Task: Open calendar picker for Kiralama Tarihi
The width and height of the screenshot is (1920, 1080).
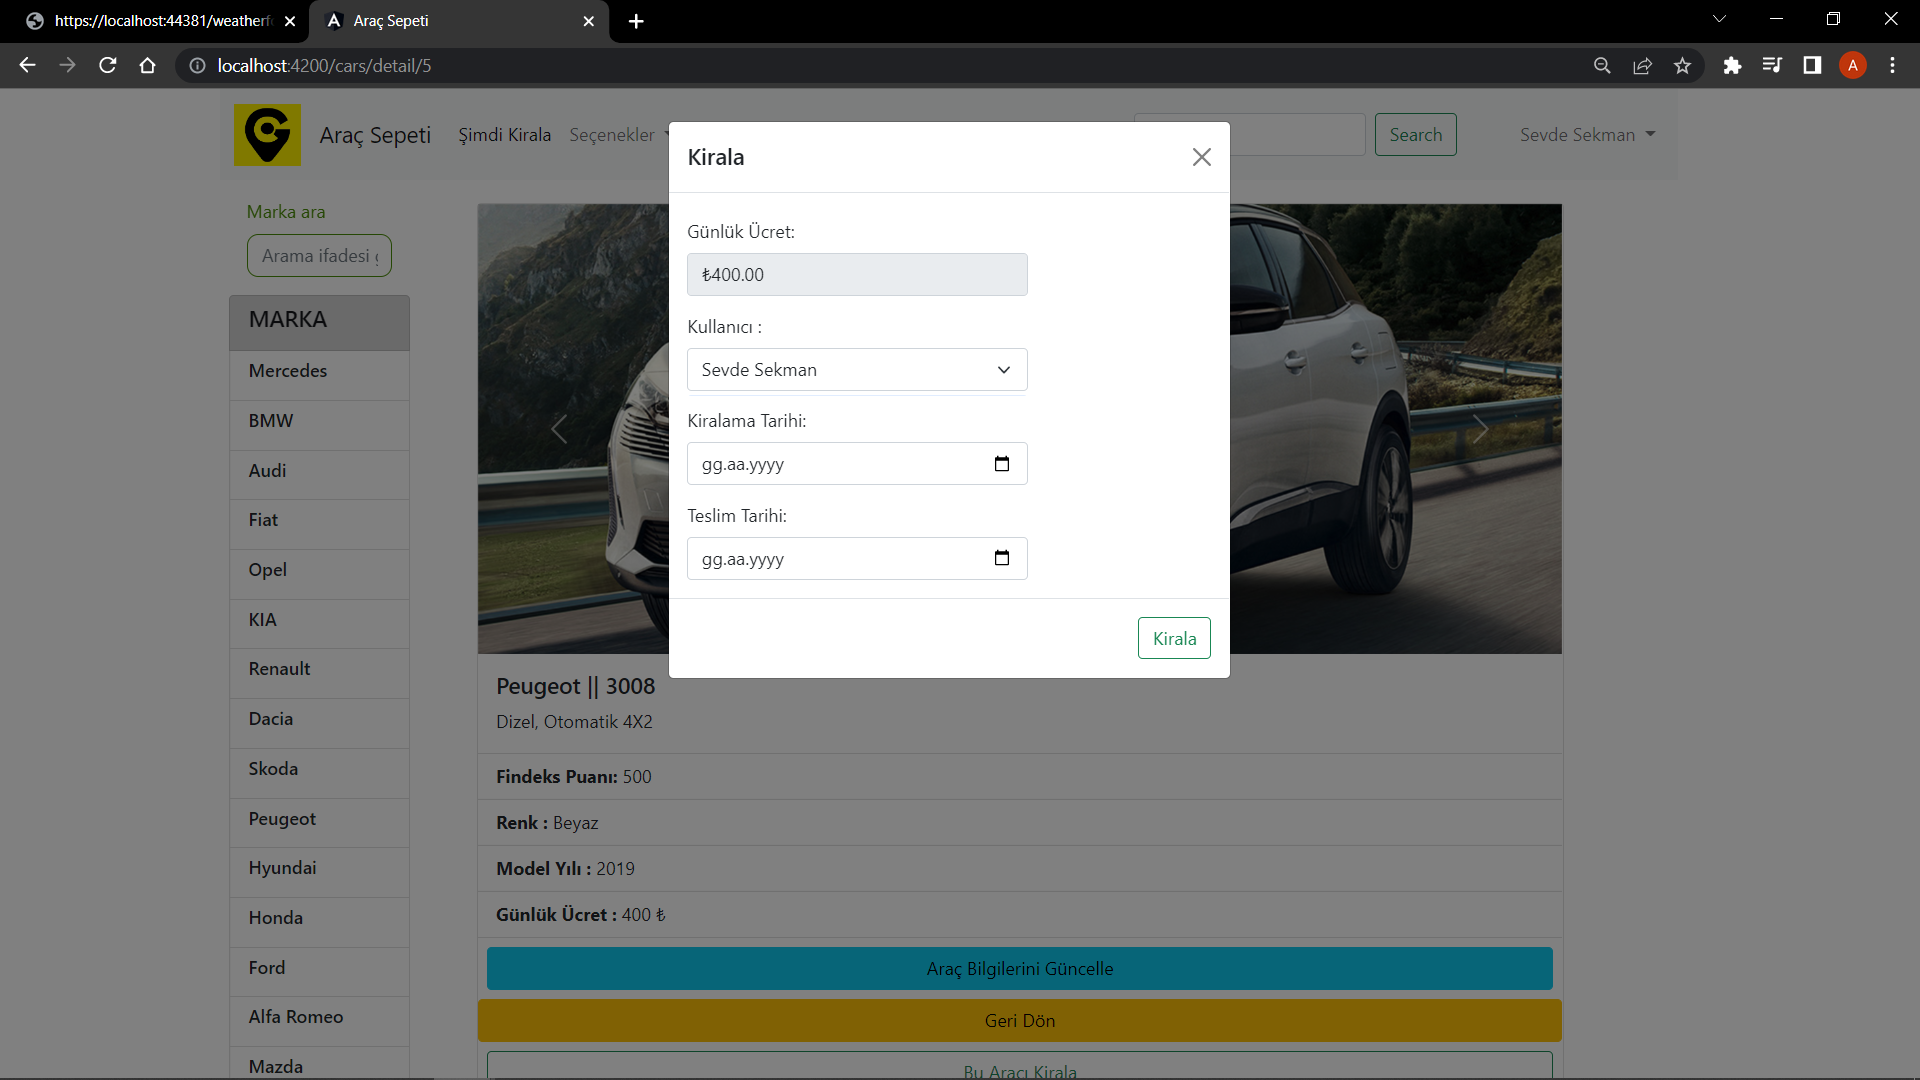Action: pyautogui.click(x=1002, y=464)
